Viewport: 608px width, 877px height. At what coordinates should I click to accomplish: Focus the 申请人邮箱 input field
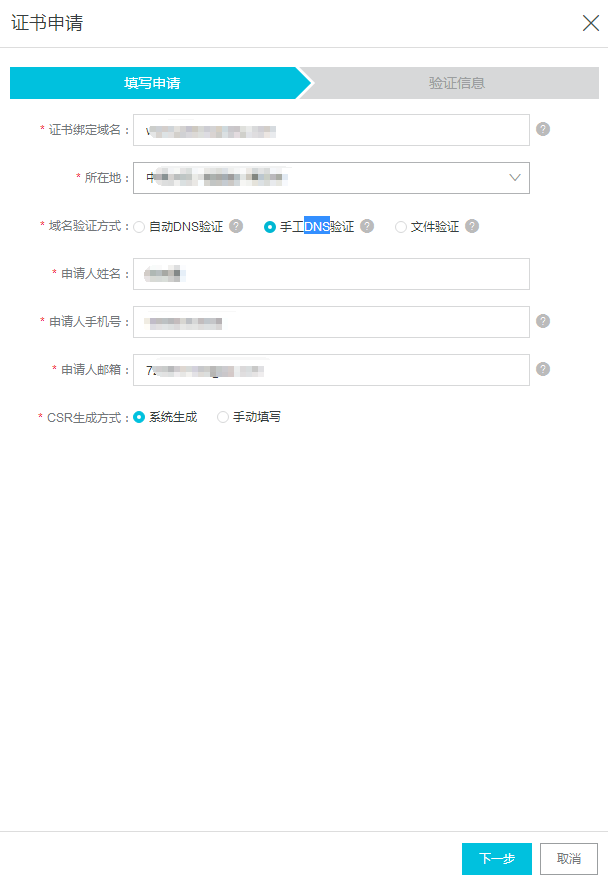(x=330, y=370)
